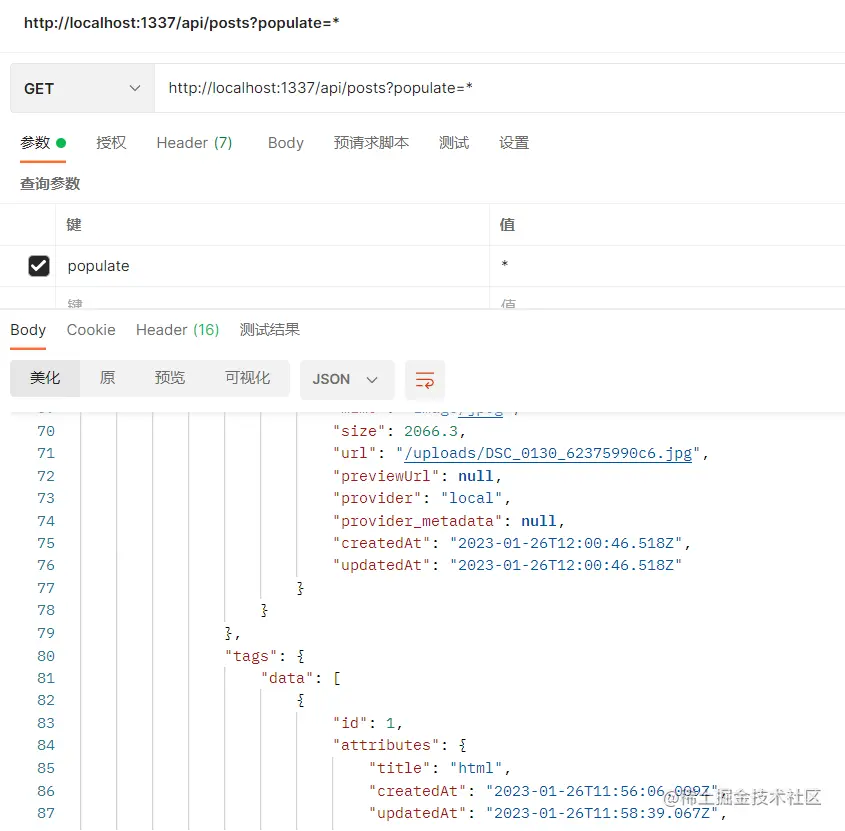Click line number 80 in gutter
This screenshot has height=831, width=845.
46,656
